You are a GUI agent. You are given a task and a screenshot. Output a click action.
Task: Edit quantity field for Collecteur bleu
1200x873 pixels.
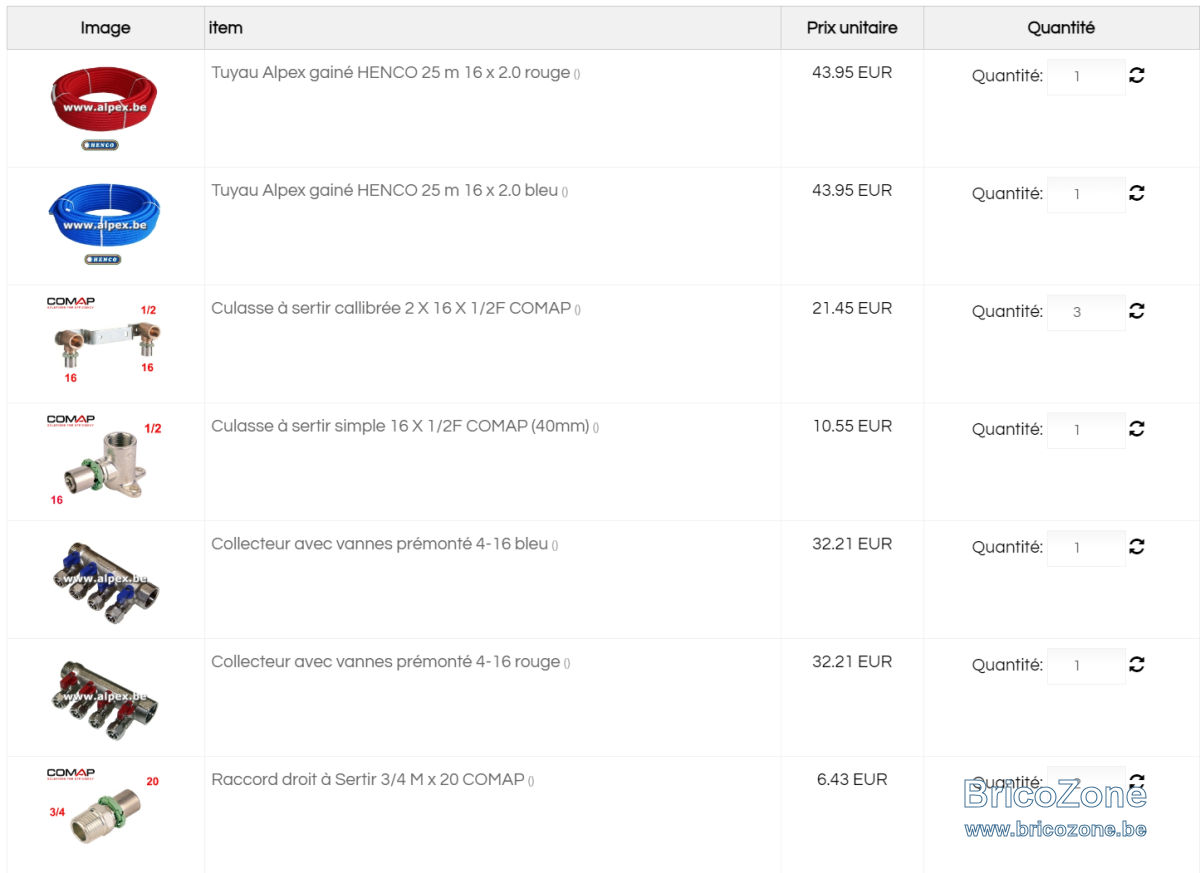(1086, 548)
